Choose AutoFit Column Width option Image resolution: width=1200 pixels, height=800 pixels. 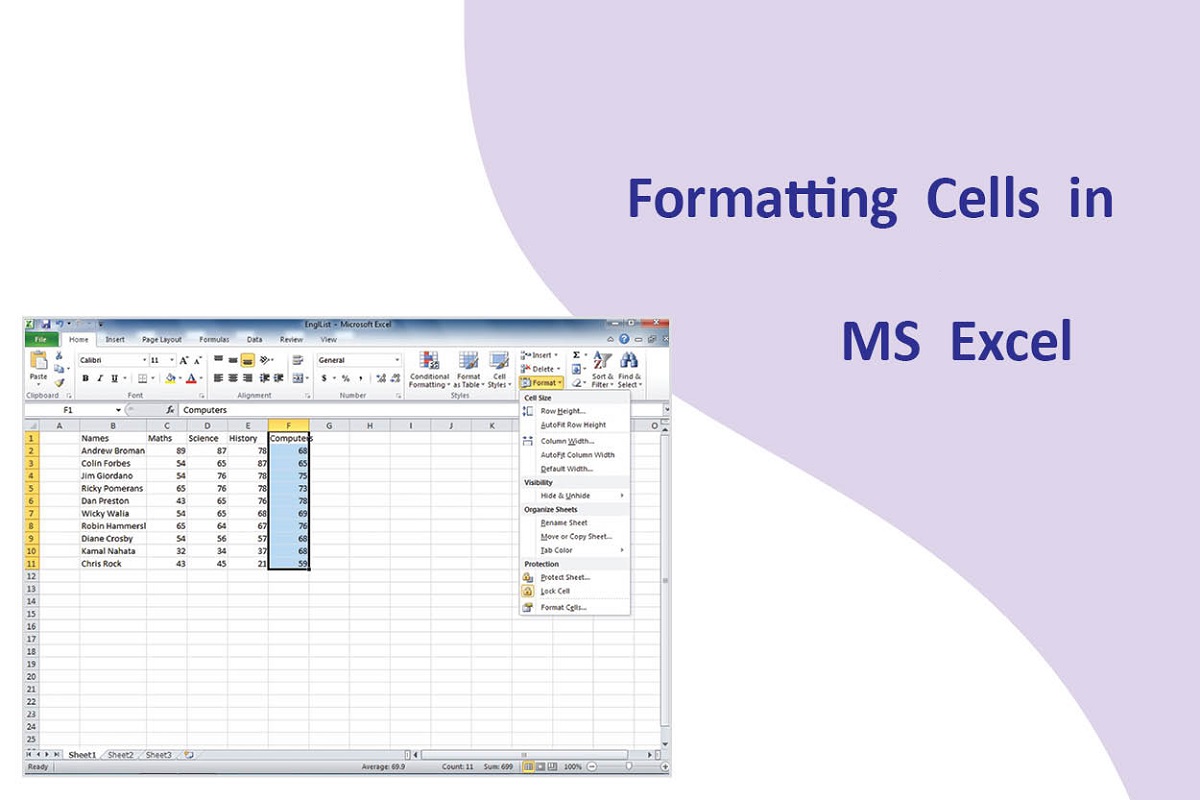point(577,455)
